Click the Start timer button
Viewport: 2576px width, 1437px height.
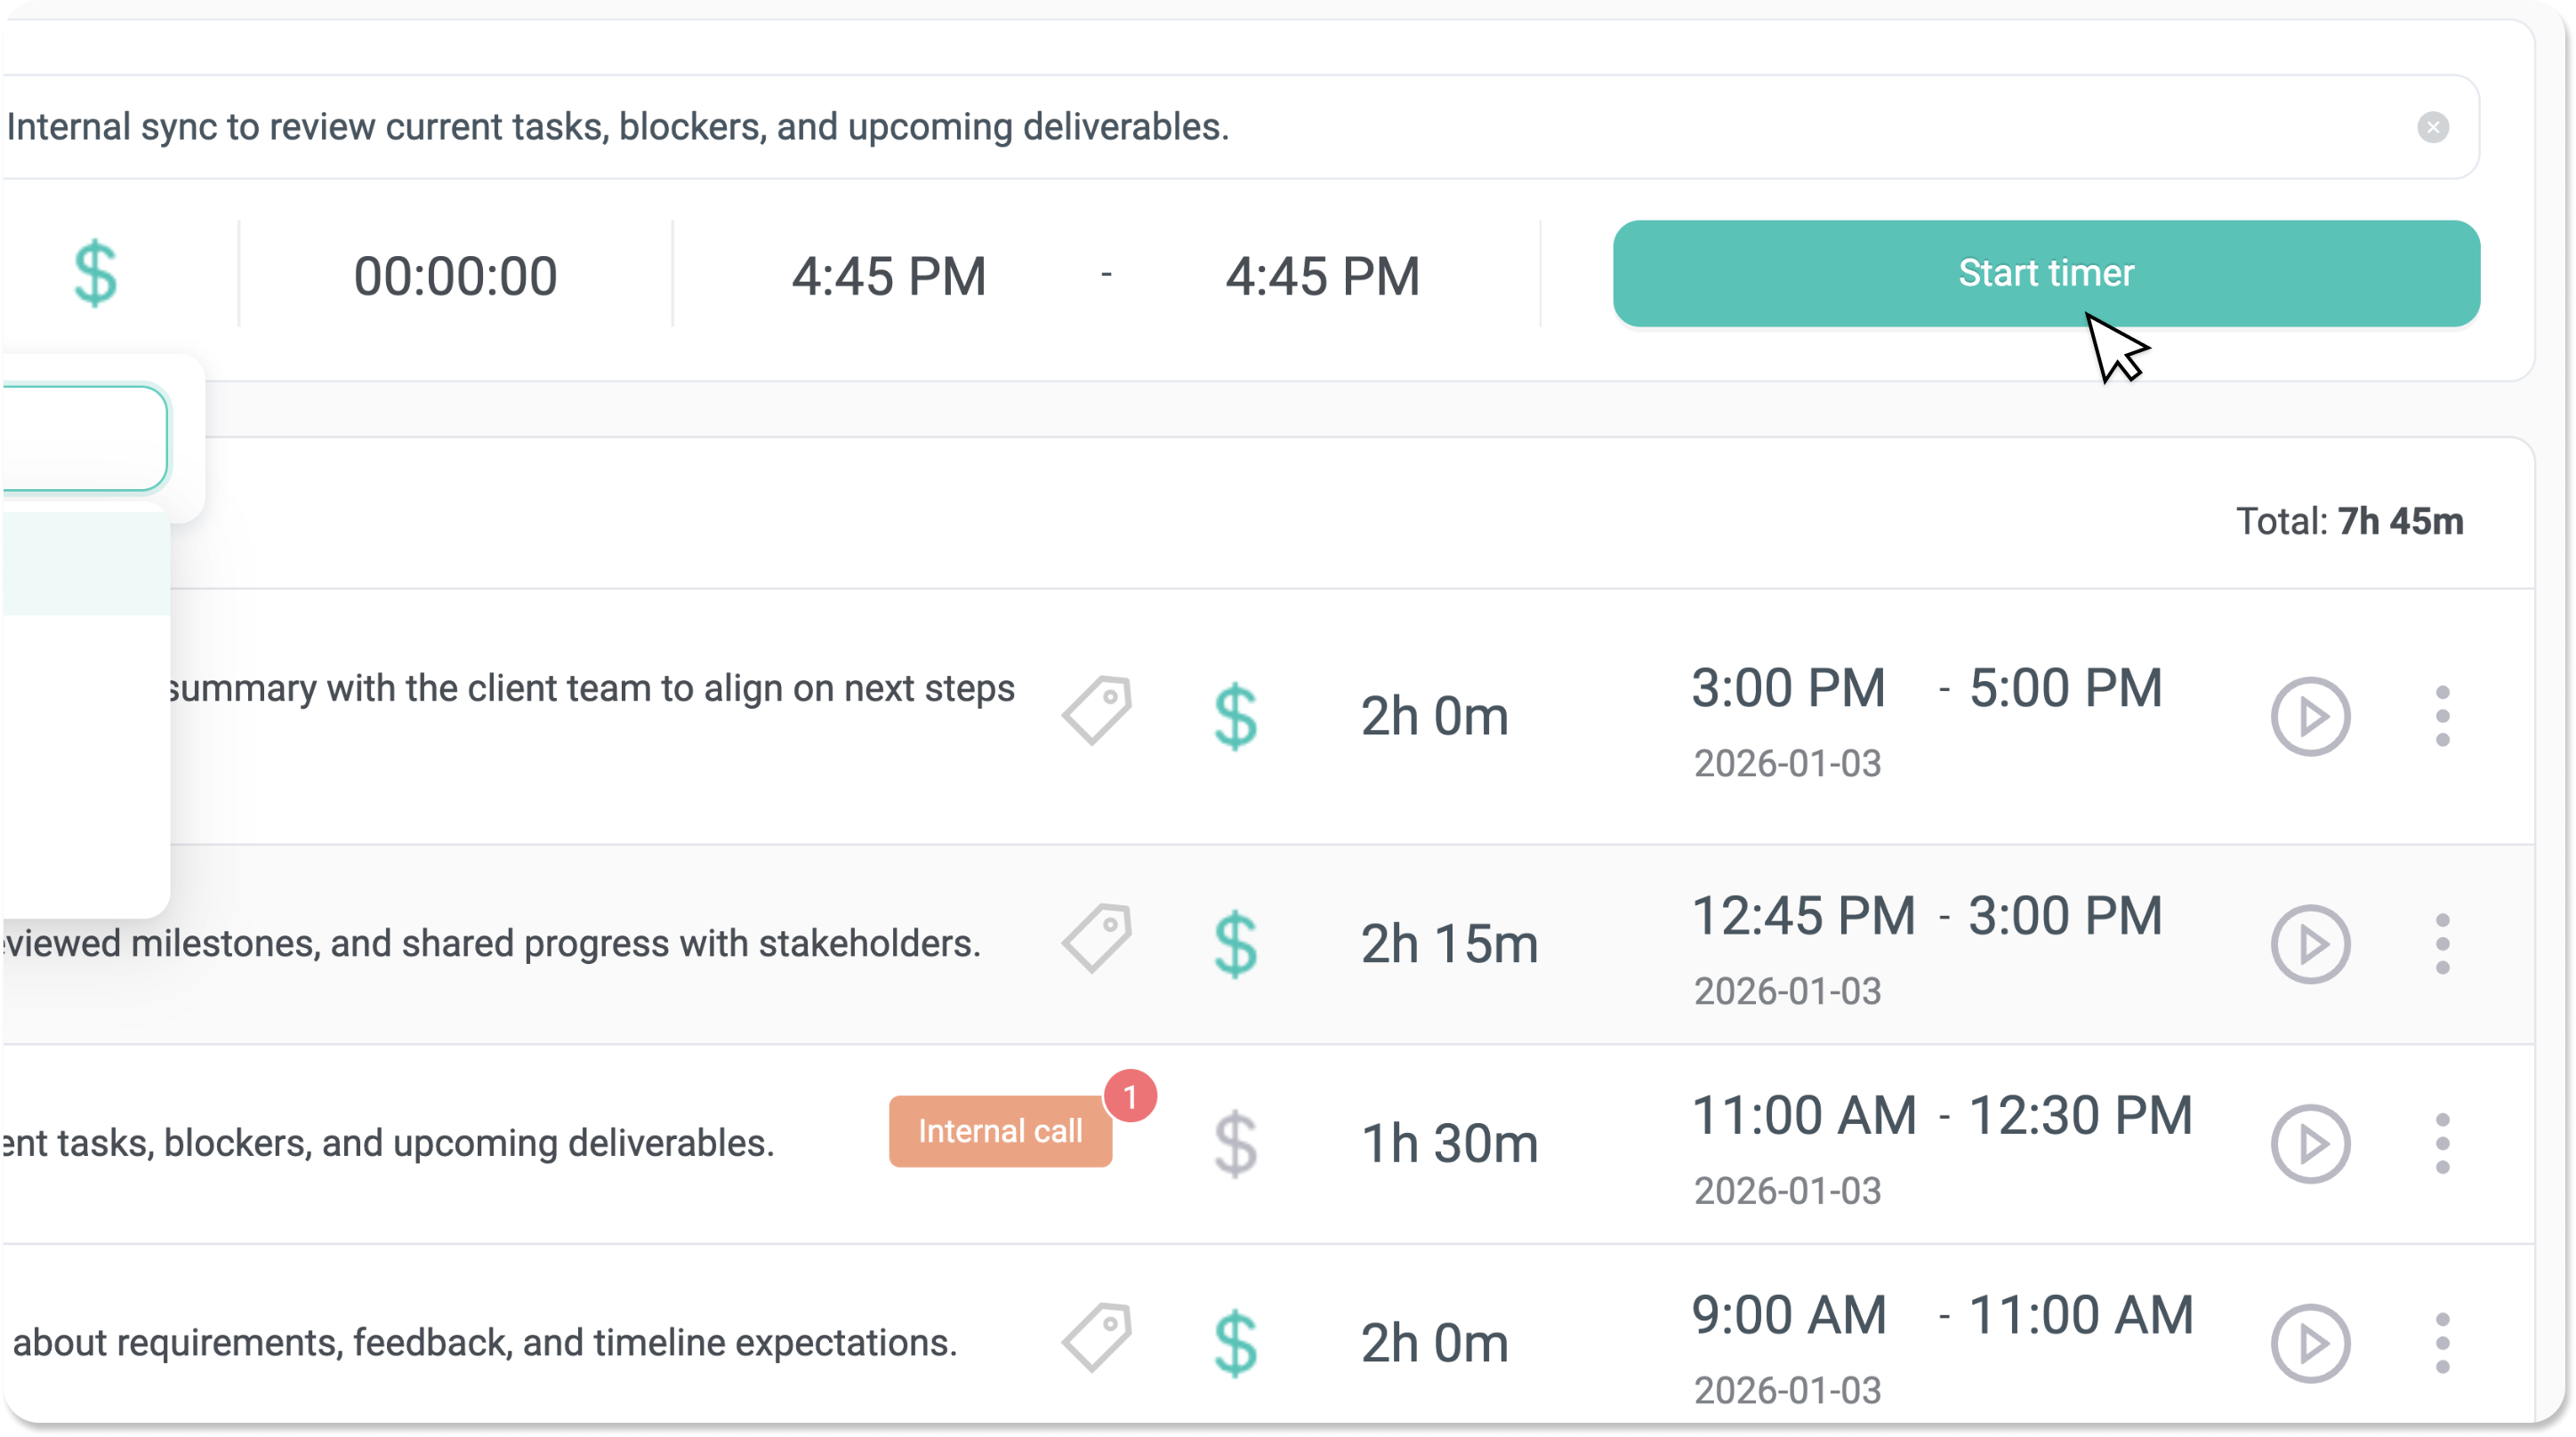pyautogui.click(x=2045, y=273)
